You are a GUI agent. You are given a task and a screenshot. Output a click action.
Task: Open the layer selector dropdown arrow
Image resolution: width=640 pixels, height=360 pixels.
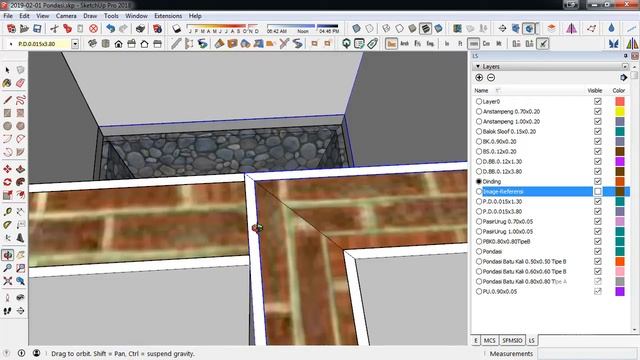tap(75, 44)
